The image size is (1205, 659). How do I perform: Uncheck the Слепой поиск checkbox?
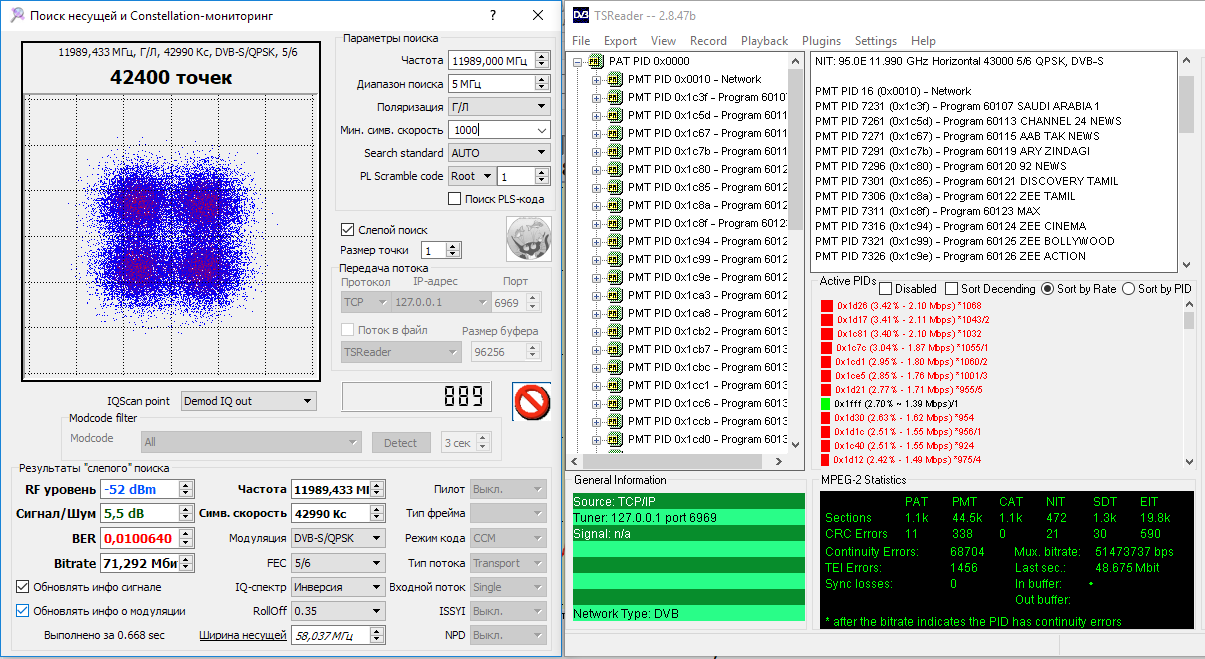coord(348,230)
